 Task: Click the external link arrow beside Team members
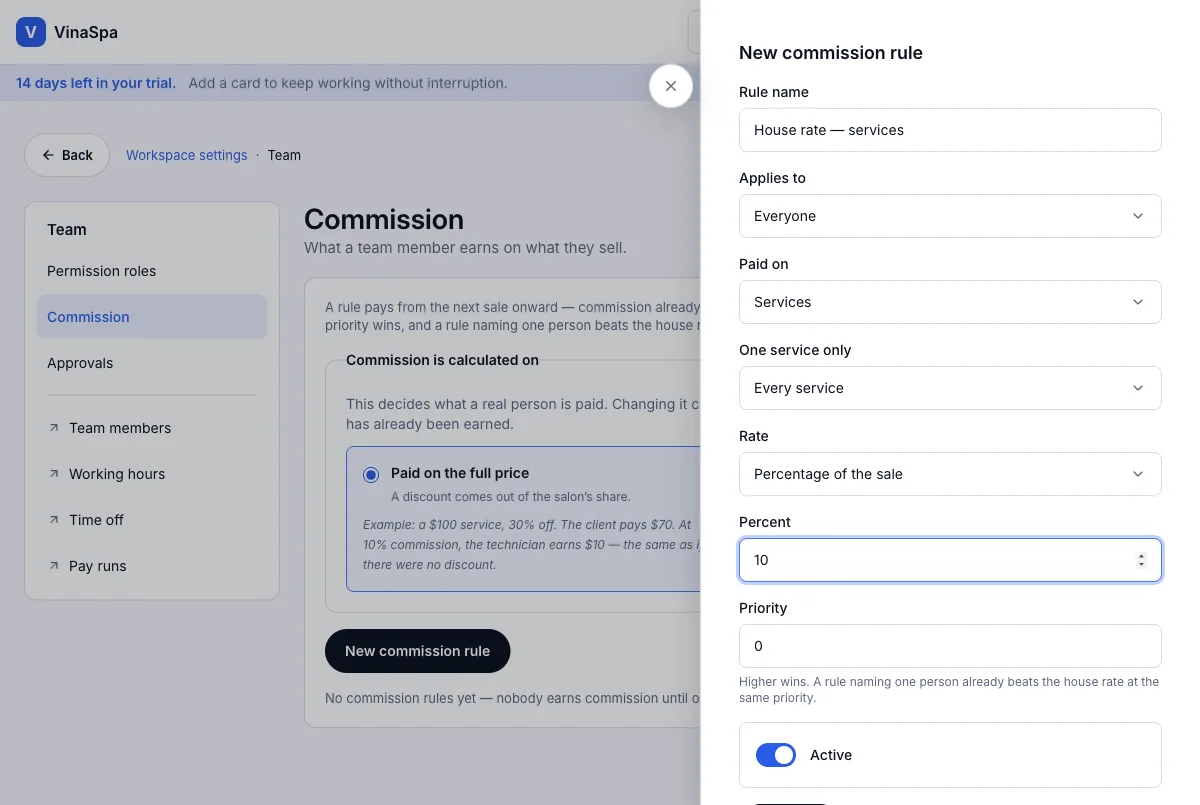click(54, 428)
